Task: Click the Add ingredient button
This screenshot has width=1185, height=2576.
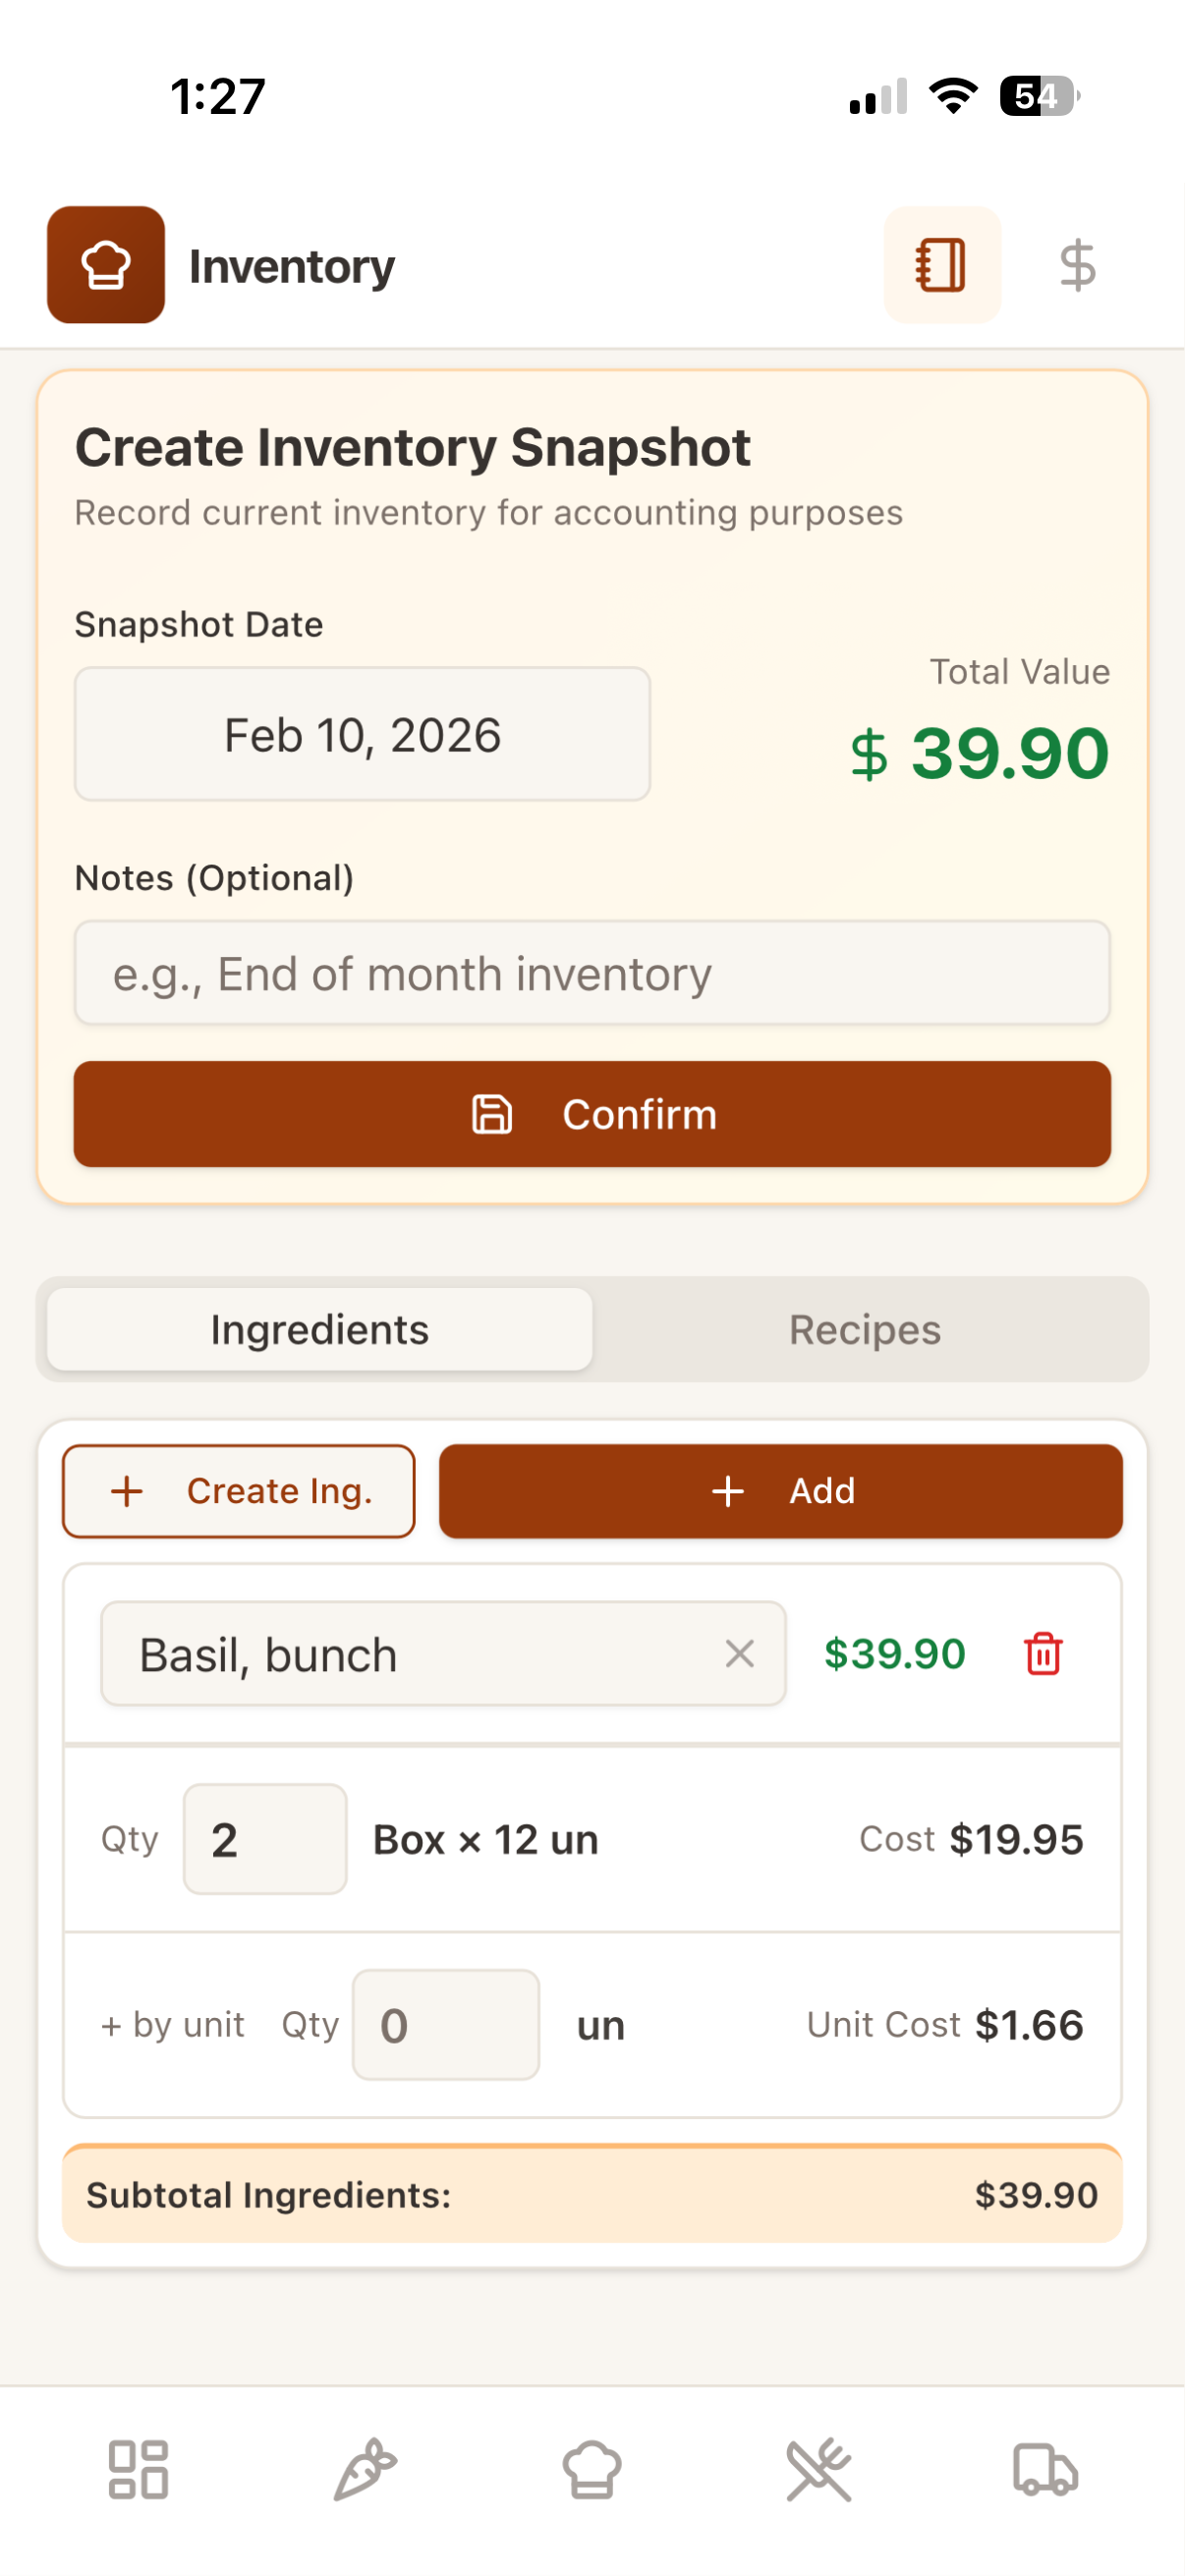Action: coord(780,1490)
